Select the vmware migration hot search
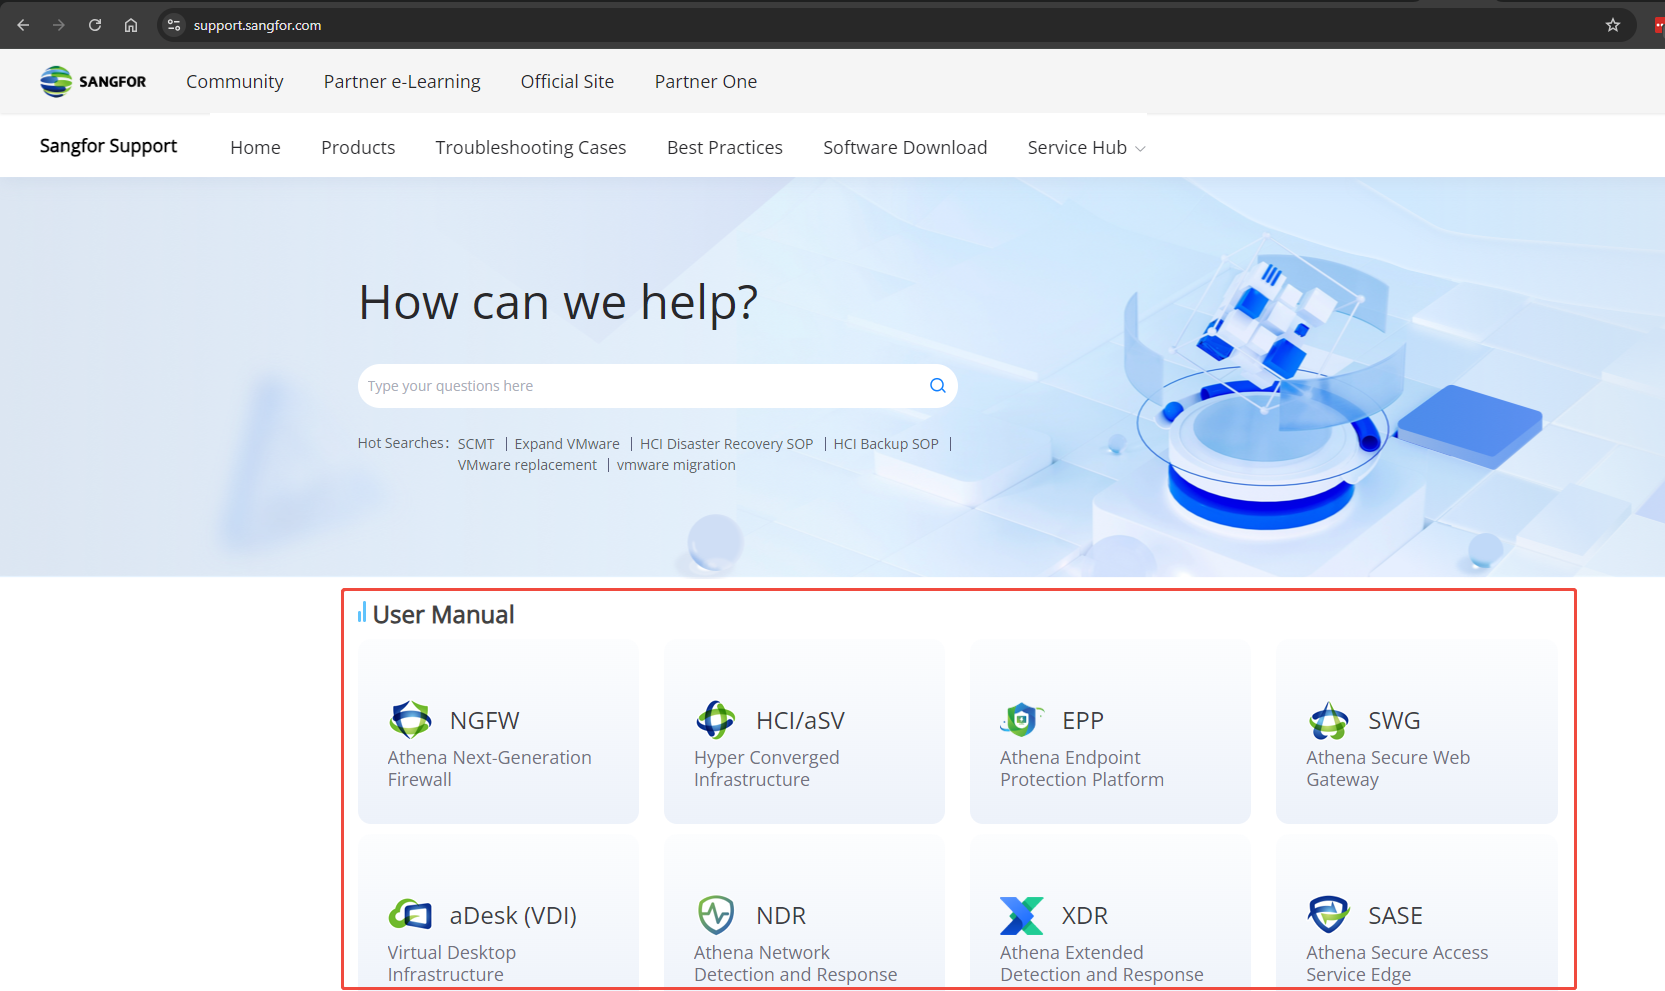 (676, 465)
